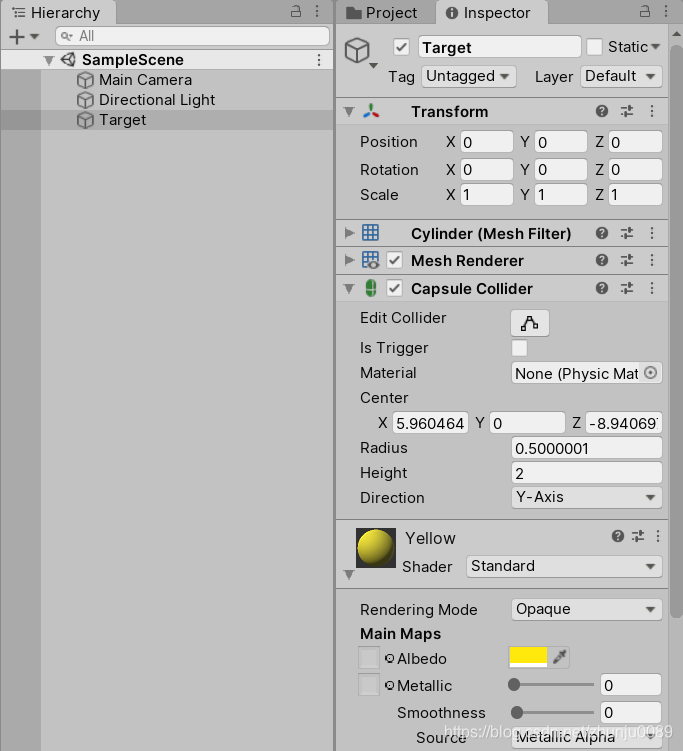Click the Yellow material preview sphere
This screenshot has width=683, height=751.
(376, 548)
